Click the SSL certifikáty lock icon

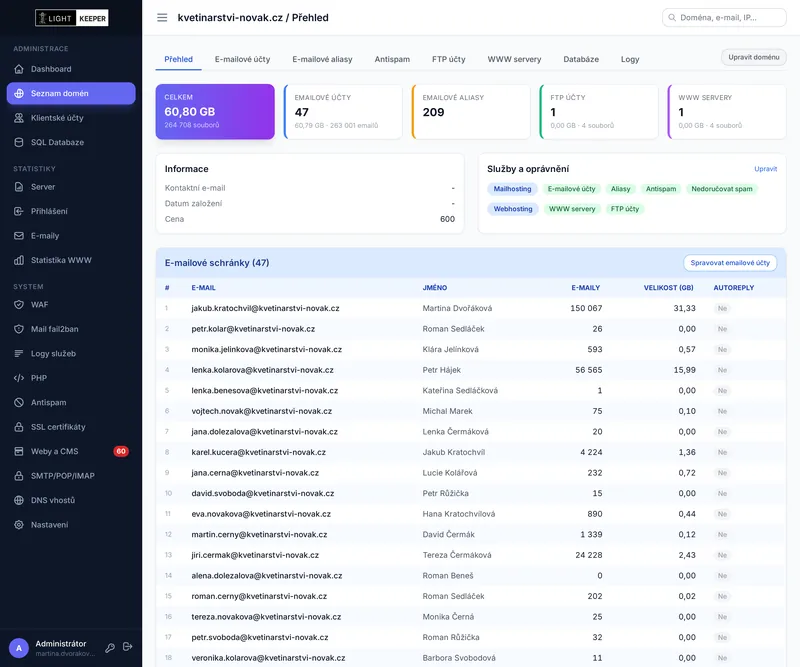point(19,427)
